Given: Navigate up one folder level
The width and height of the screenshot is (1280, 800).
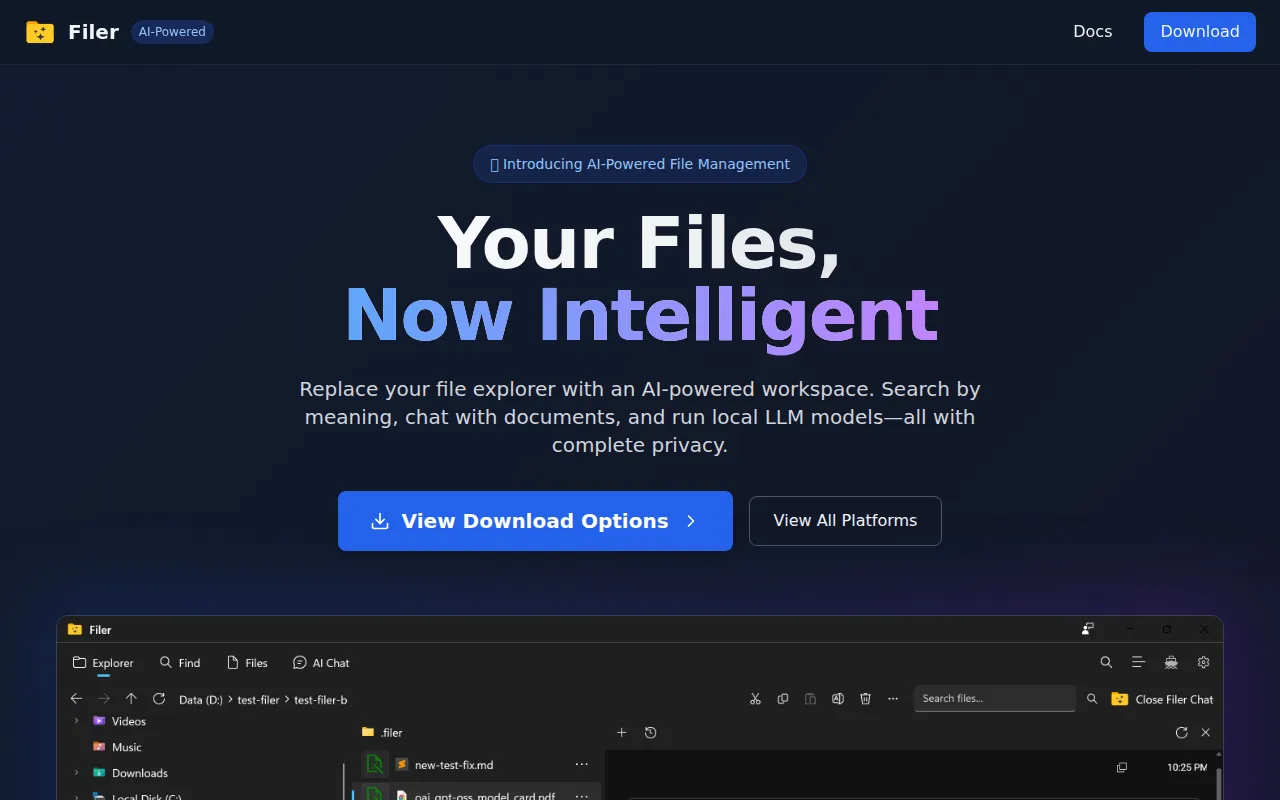Looking at the screenshot, I should click(x=131, y=698).
